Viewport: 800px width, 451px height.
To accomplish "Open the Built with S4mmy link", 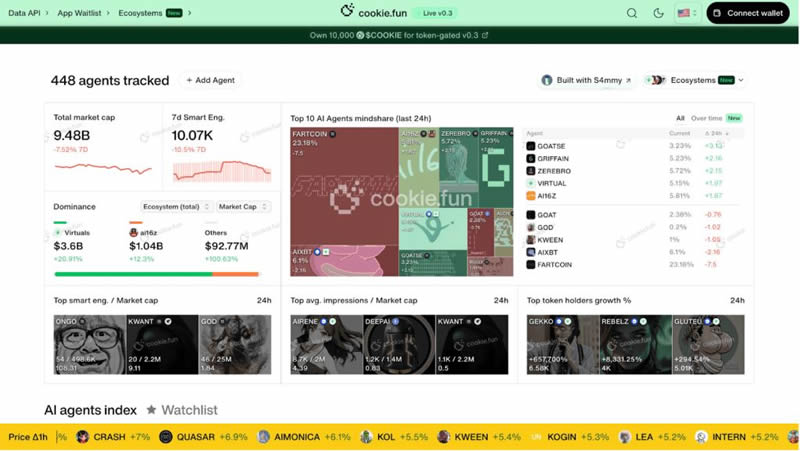I will pos(585,80).
